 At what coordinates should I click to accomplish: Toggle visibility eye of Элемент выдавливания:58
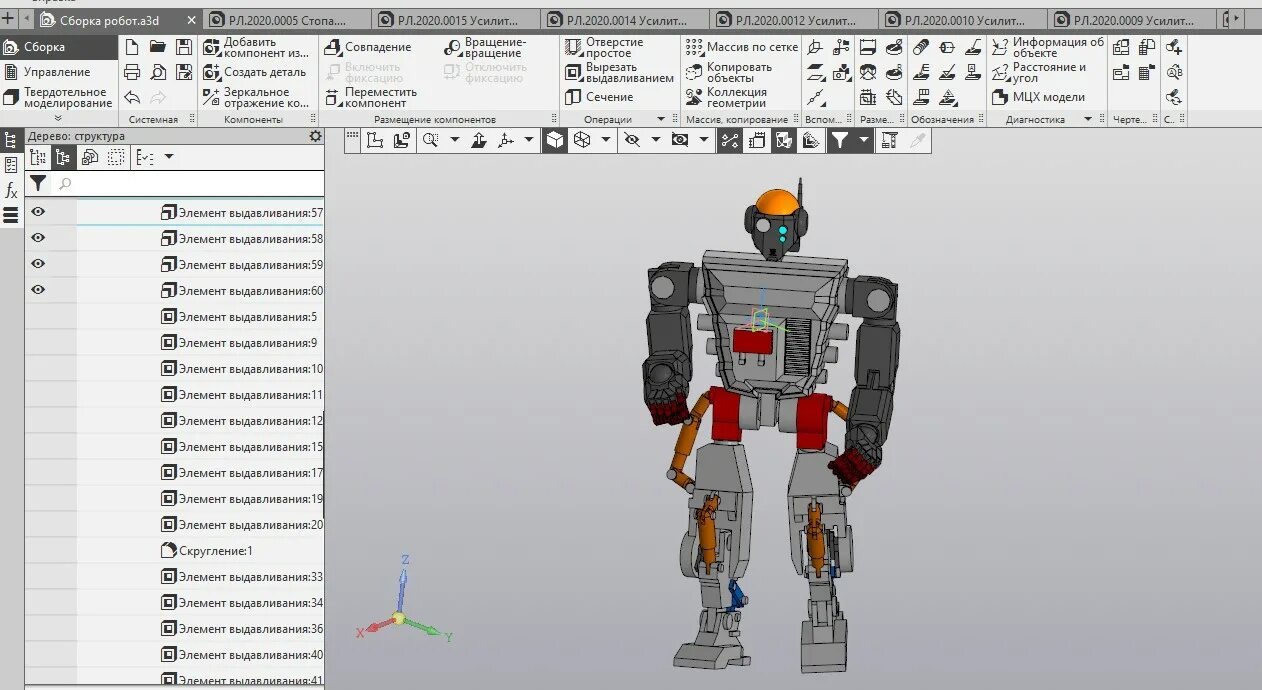pyautogui.click(x=38, y=238)
